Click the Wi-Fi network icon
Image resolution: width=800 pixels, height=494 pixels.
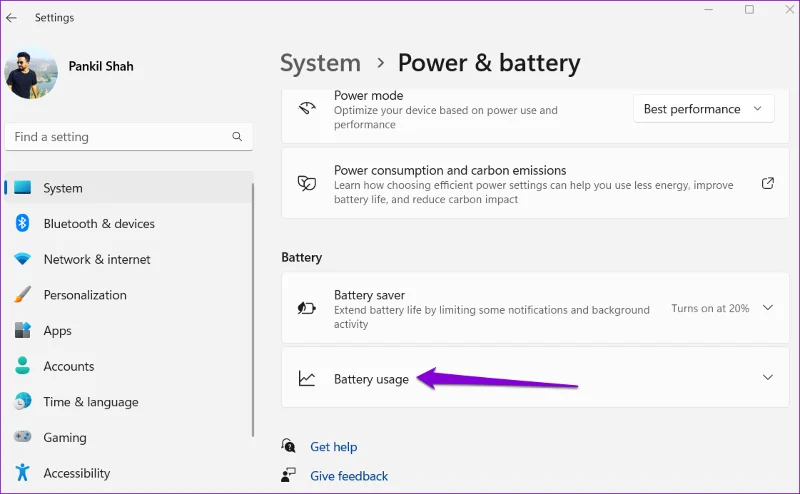click(22, 259)
